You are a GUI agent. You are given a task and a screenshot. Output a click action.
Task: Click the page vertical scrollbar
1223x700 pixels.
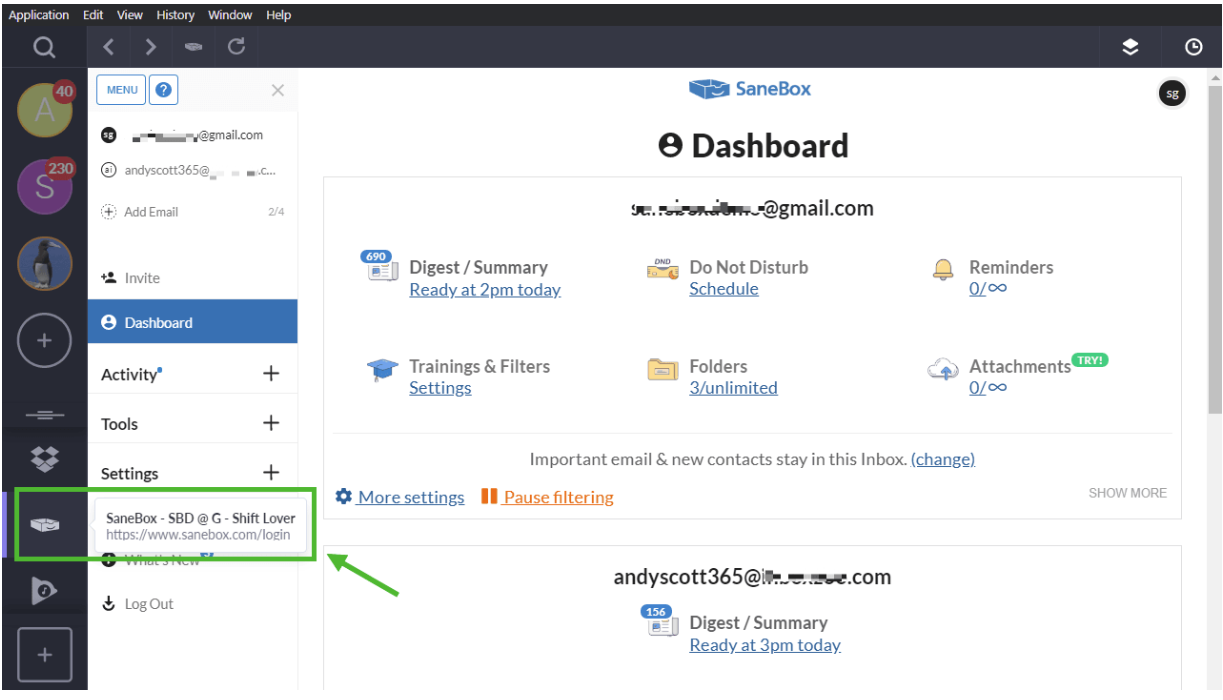tap(1215, 247)
